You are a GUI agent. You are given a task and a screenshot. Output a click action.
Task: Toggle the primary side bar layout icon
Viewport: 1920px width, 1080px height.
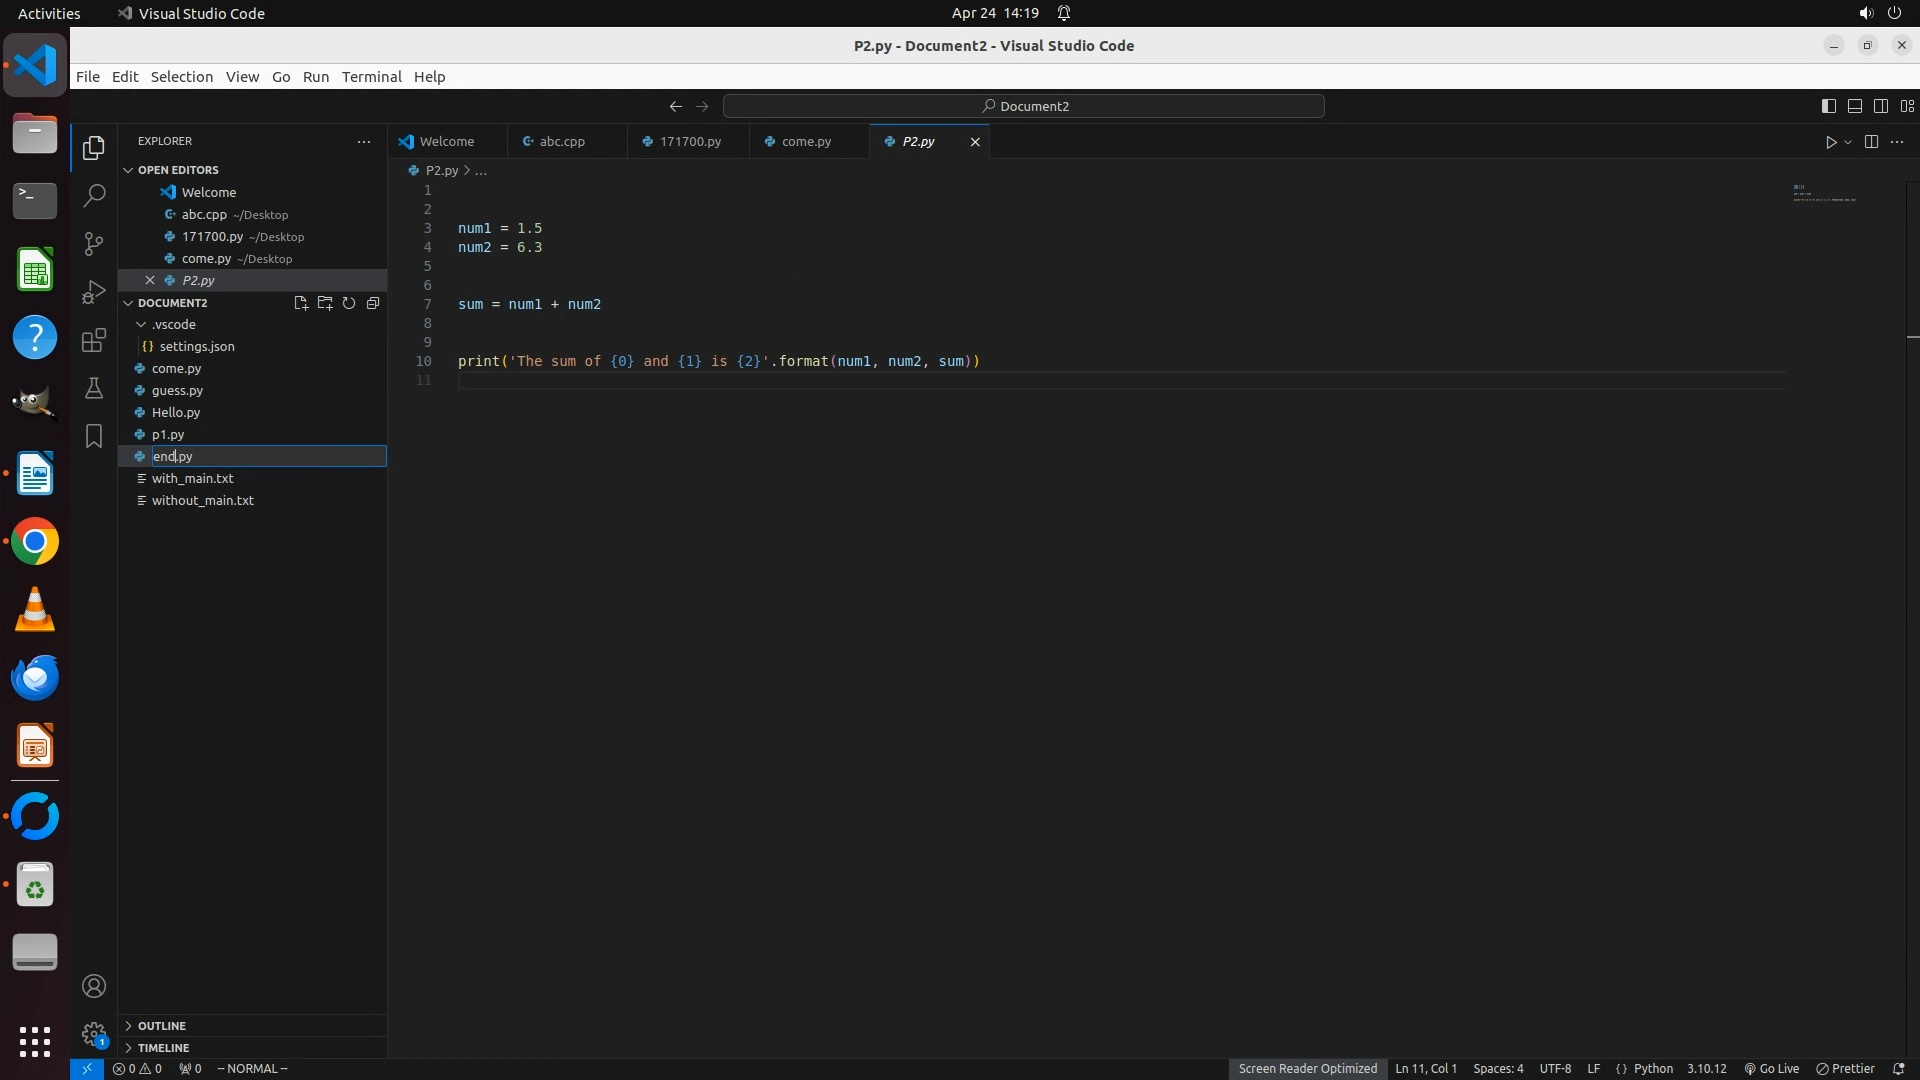click(x=1828, y=106)
